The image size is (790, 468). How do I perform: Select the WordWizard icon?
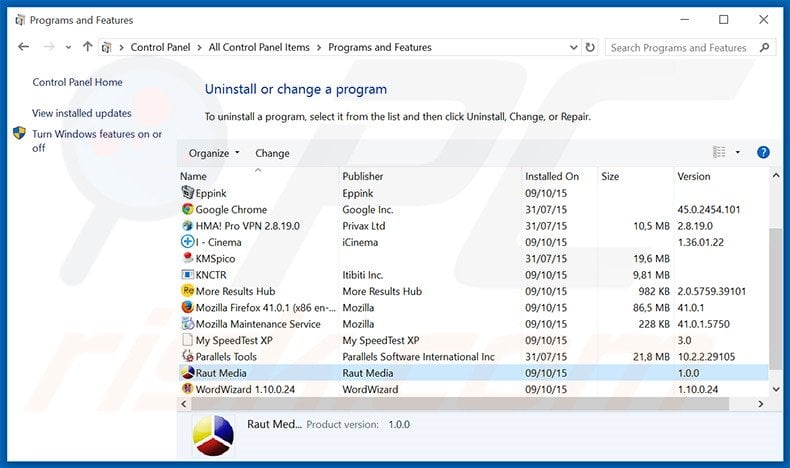[187, 389]
